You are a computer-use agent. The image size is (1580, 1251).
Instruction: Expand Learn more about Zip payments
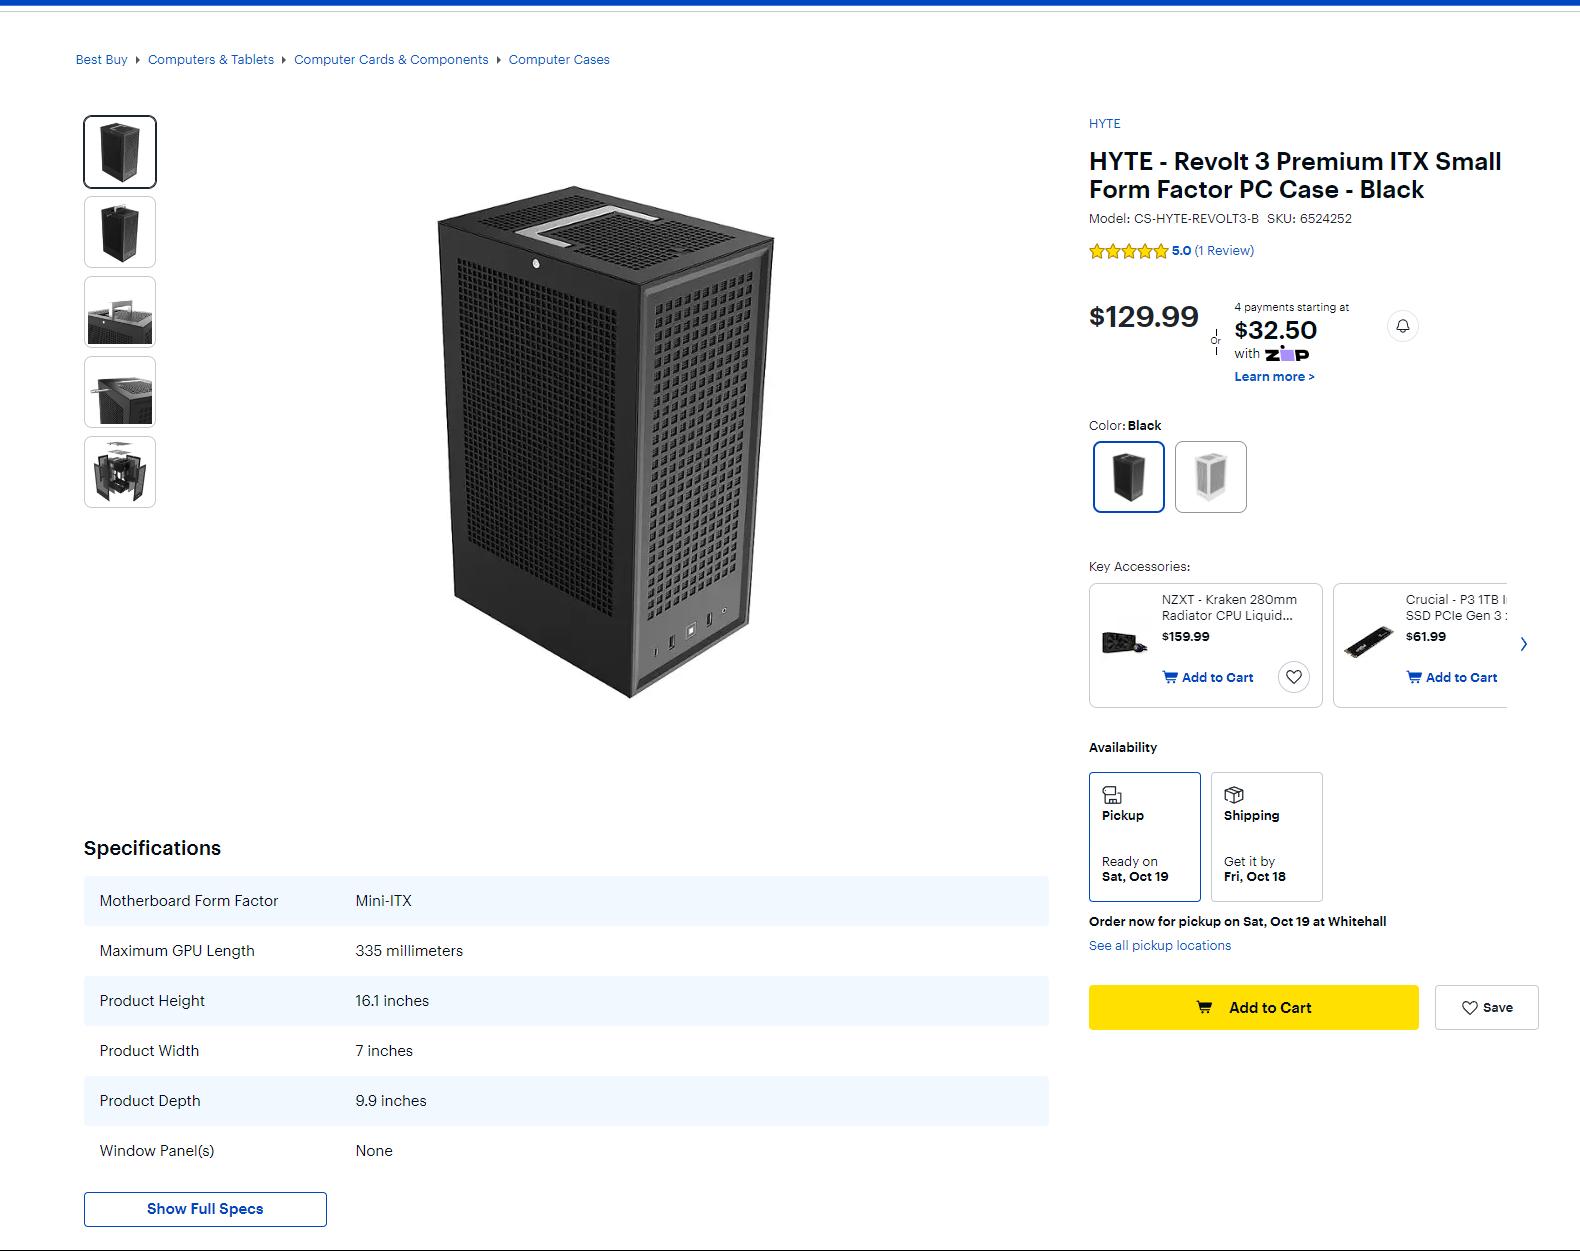1274,376
